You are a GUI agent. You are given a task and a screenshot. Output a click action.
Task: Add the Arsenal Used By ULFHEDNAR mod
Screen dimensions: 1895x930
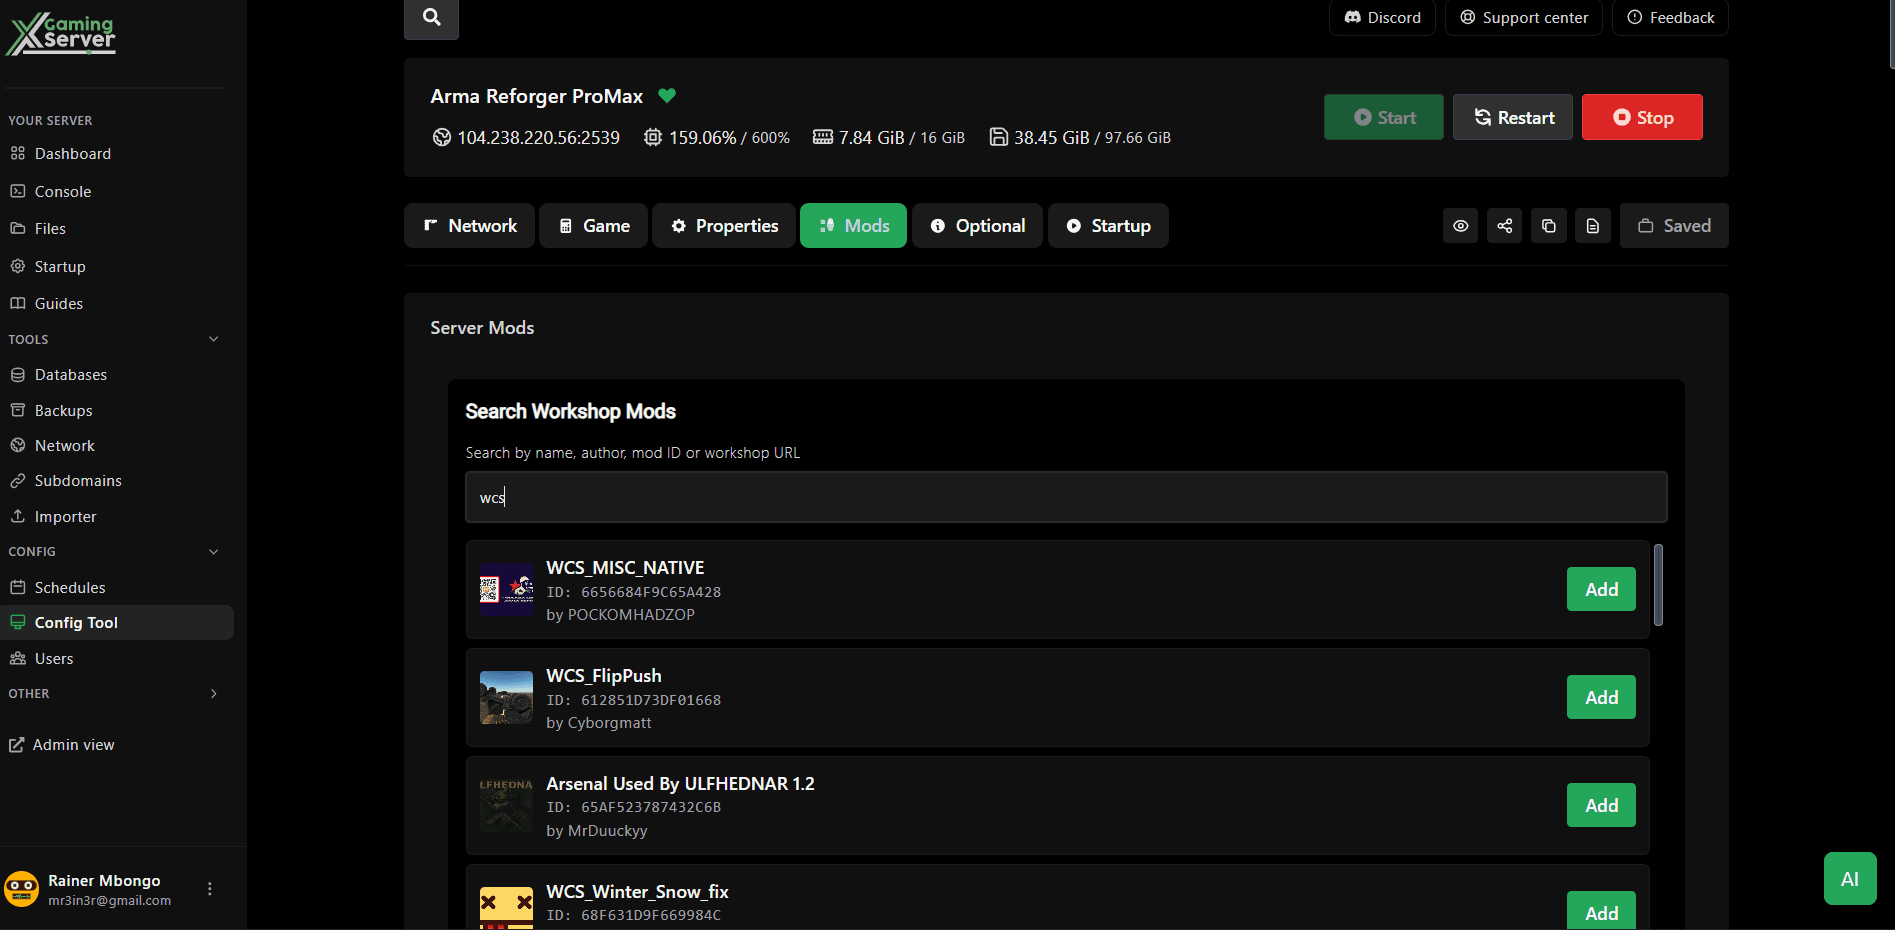pyautogui.click(x=1600, y=805)
